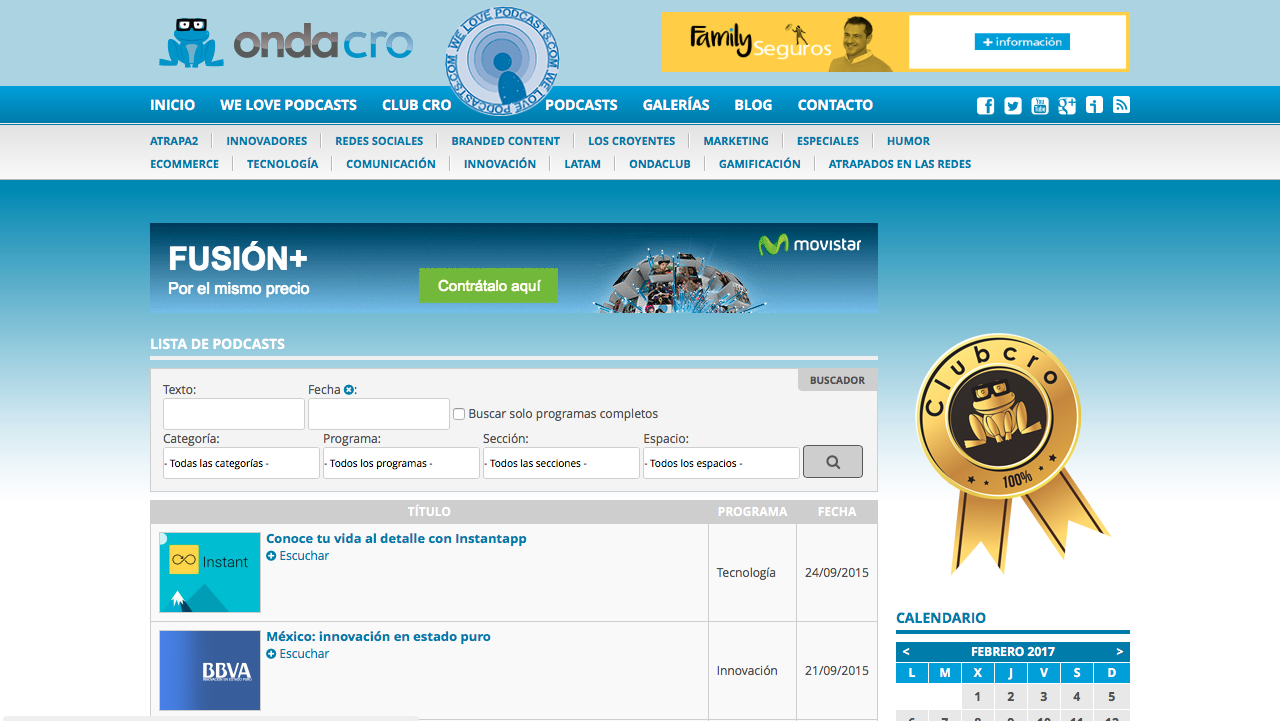Switch to the PODCASTS menu item
The height and width of the screenshot is (721, 1280).
583,105
